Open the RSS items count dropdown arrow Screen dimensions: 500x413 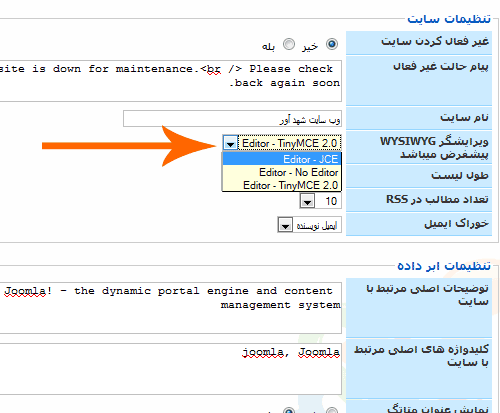point(307,201)
